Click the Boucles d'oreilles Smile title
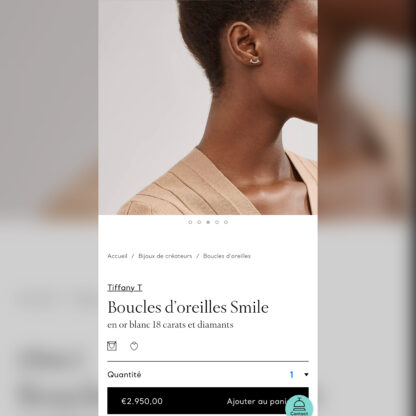The height and width of the screenshot is (416, 416). pyautogui.click(x=188, y=307)
